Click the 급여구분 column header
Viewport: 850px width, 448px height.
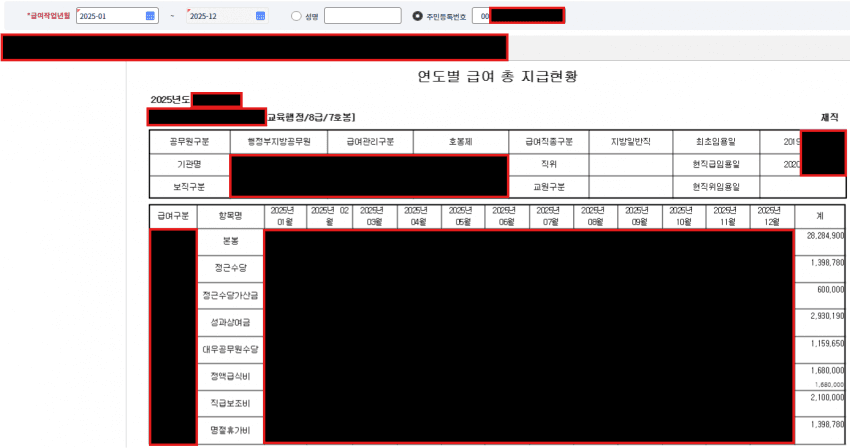click(x=173, y=216)
